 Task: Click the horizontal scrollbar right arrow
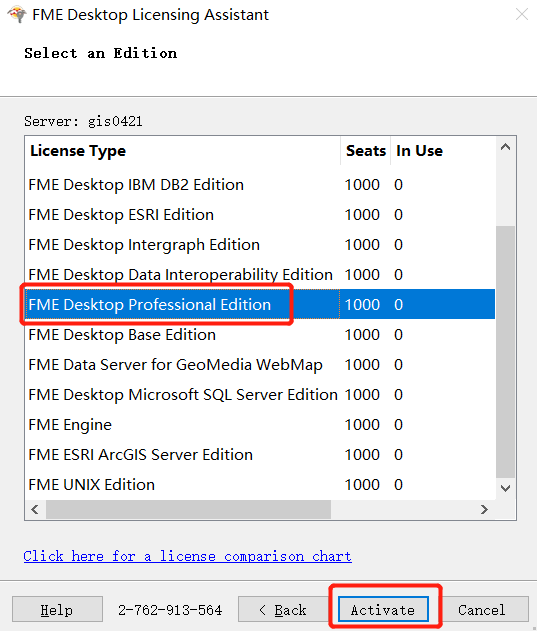(x=485, y=509)
